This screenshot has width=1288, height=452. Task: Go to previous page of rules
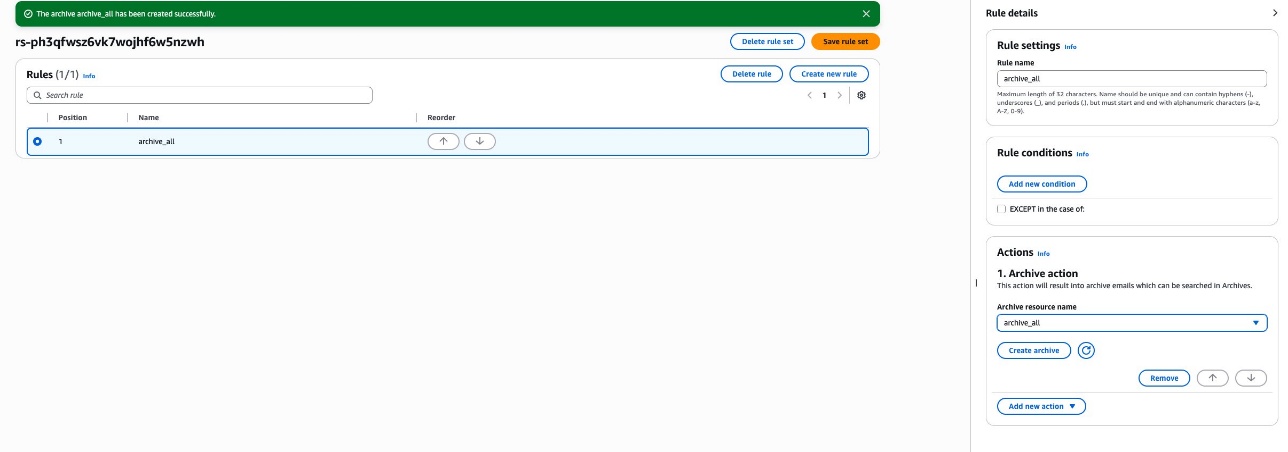click(809, 95)
